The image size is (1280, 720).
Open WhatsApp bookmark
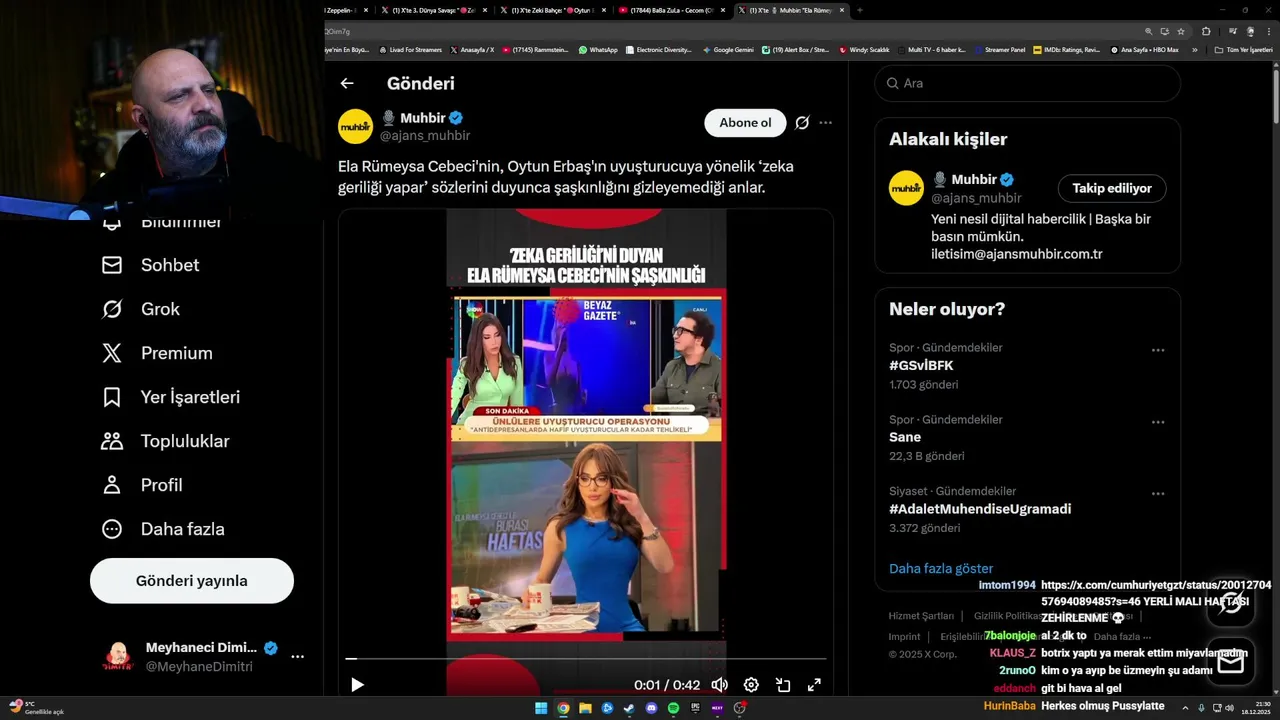click(x=598, y=49)
